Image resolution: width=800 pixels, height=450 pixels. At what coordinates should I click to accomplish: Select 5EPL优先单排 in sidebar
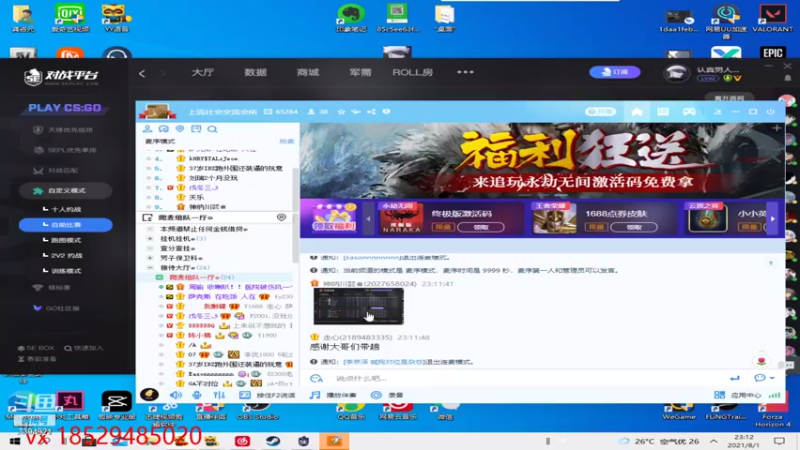(65, 150)
